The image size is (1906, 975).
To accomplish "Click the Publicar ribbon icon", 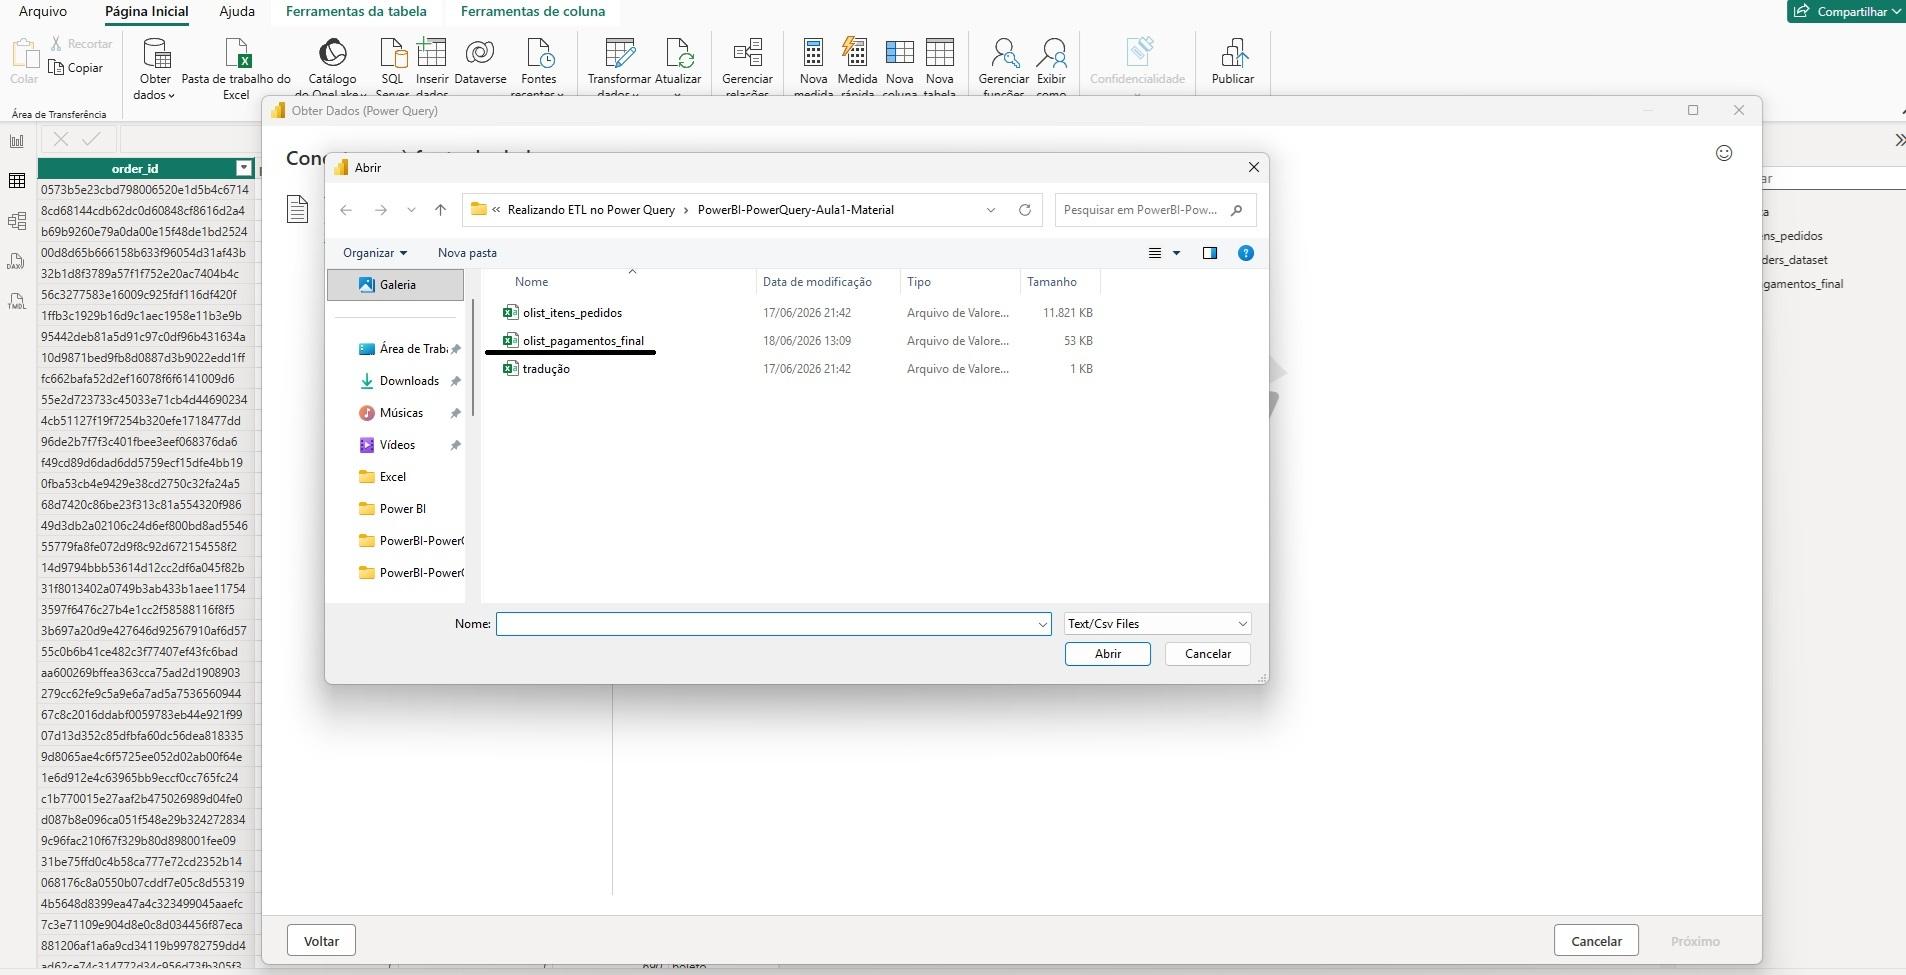I will [1233, 52].
